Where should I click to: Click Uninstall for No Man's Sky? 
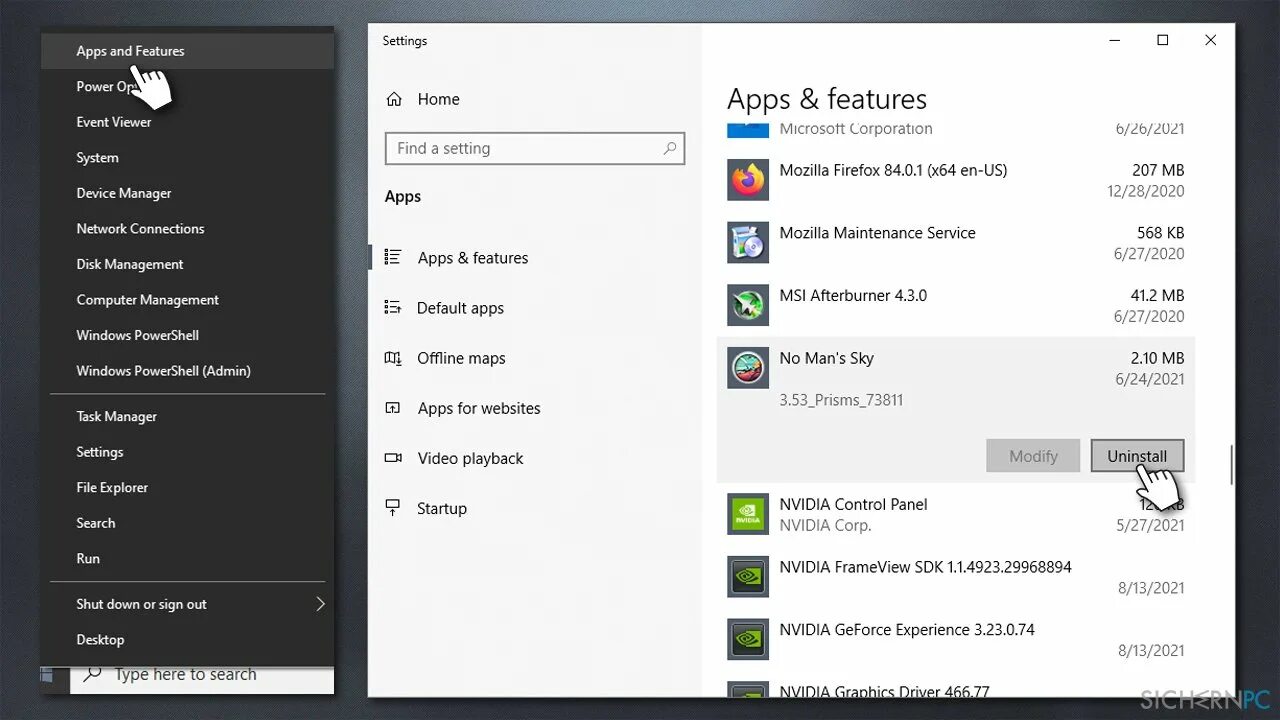[1137, 456]
